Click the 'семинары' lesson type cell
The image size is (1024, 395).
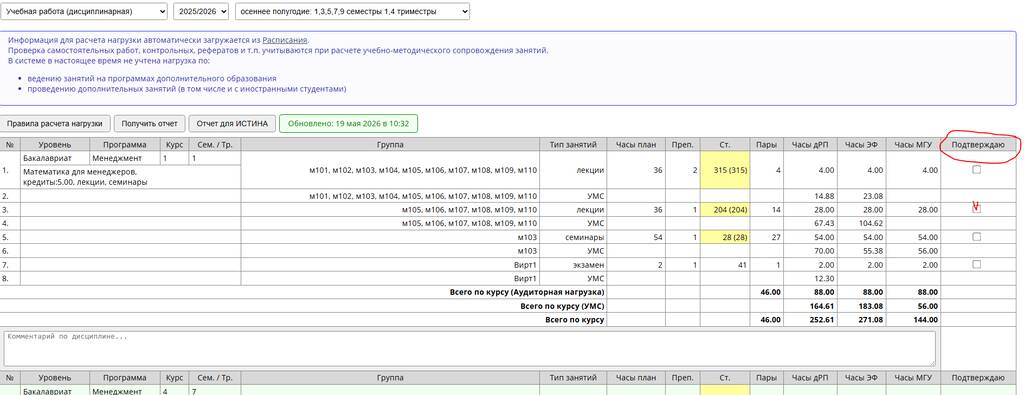click(x=573, y=237)
